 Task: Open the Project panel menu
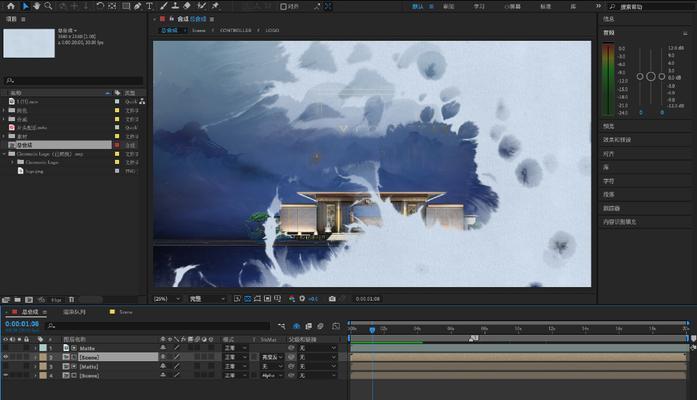tap(24, 19)
